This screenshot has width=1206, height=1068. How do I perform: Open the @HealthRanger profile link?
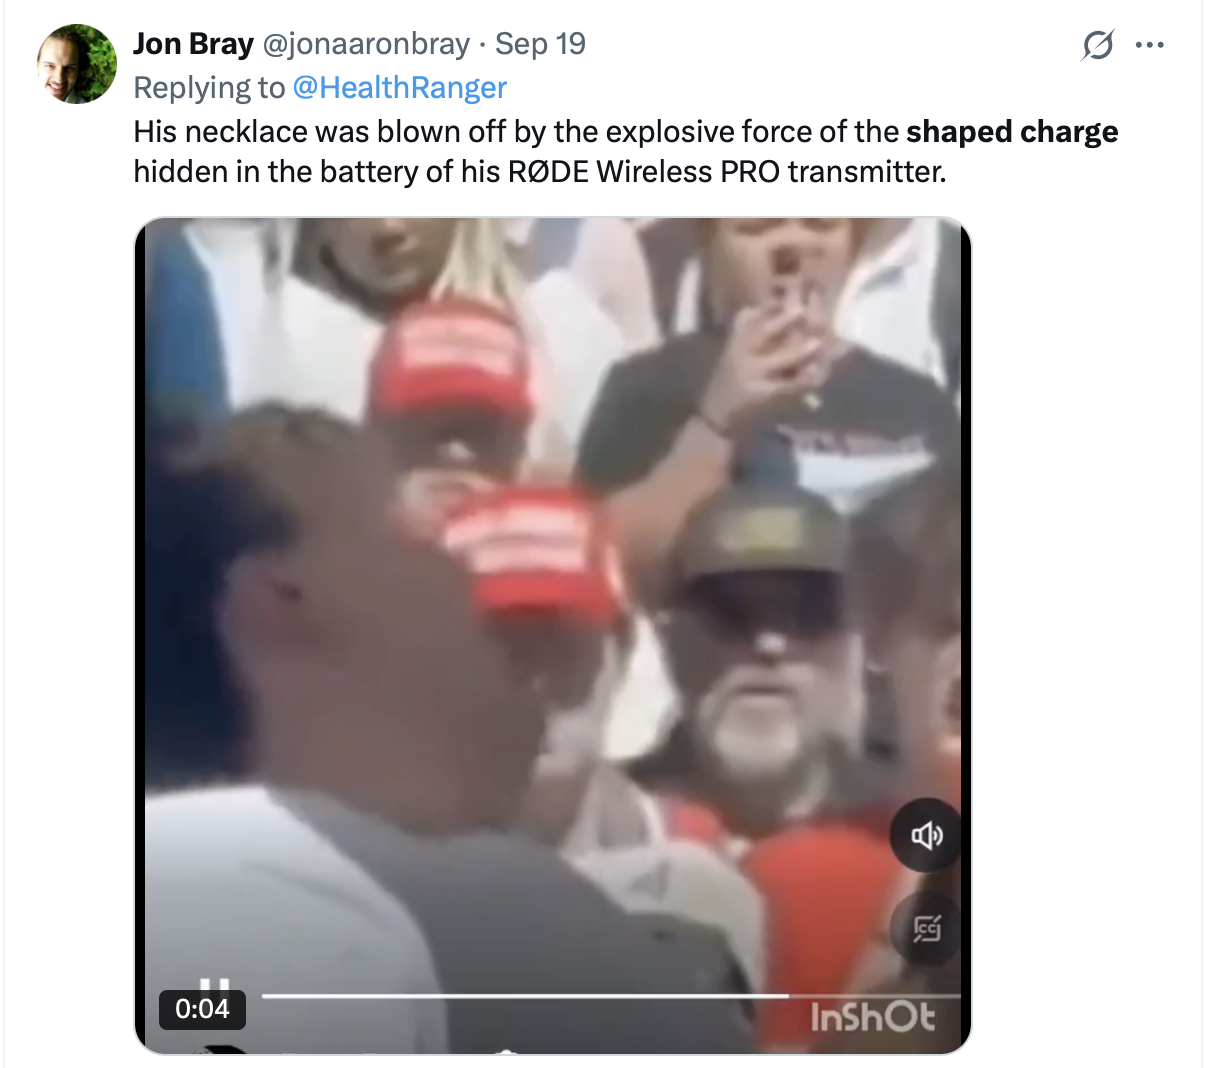(x=400, y=88)
